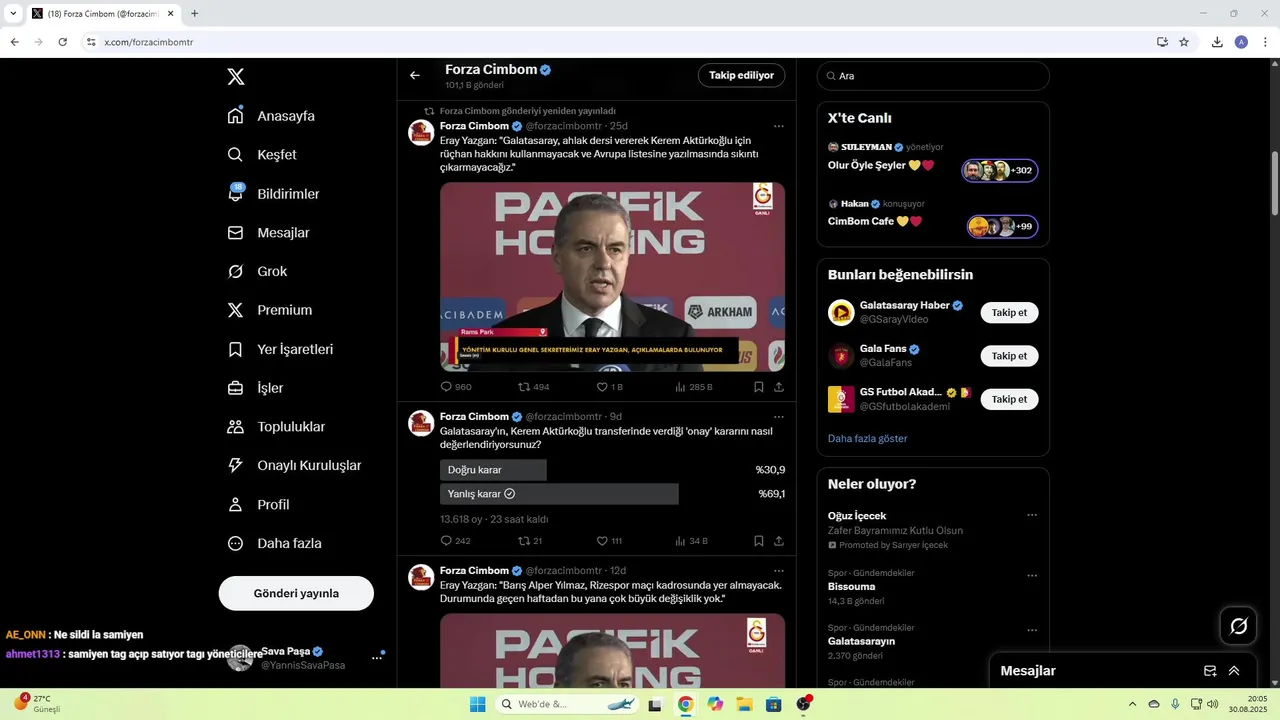Compose a new message in Mesajlar drawer
This screenshot has height=720, width=1280.
[x=1210, y=671]
